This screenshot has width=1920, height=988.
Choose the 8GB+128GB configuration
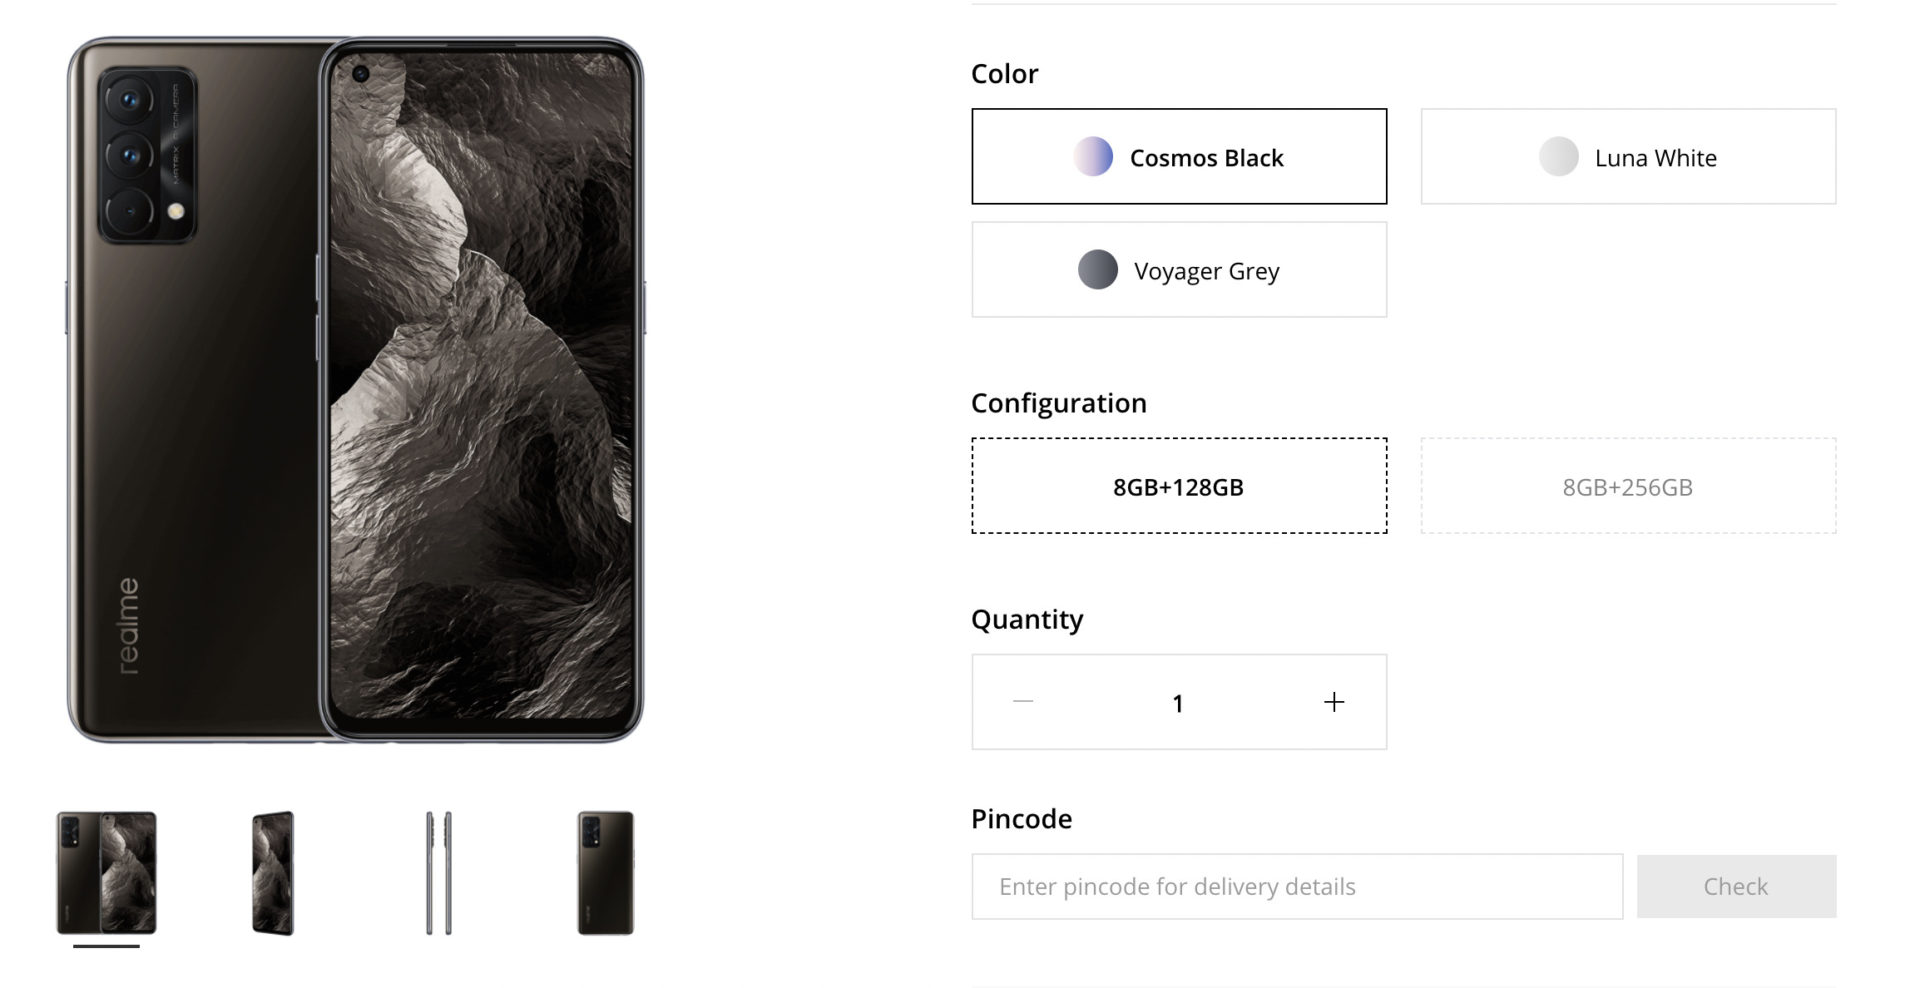click(1179, 486)
